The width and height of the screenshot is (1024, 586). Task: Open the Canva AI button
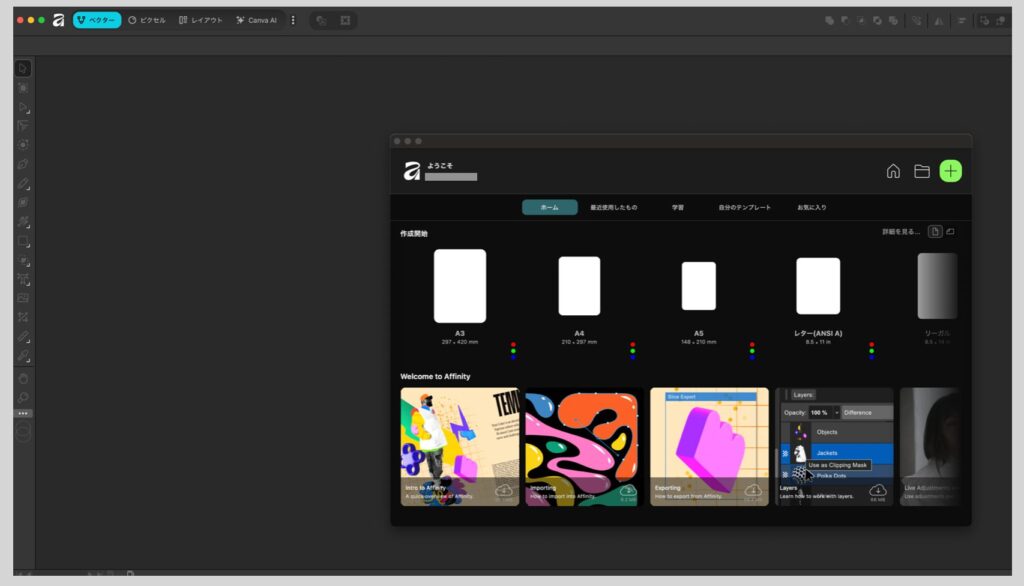tap(257, 20)
